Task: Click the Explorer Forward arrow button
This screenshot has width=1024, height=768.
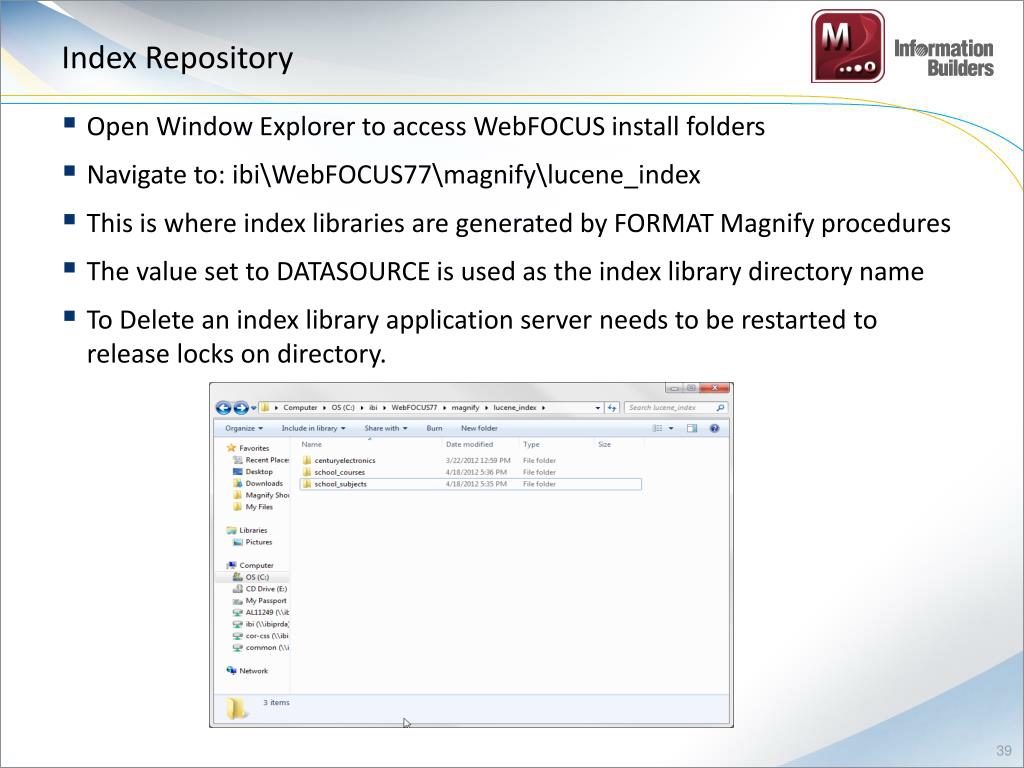Action: coord(241,408)
